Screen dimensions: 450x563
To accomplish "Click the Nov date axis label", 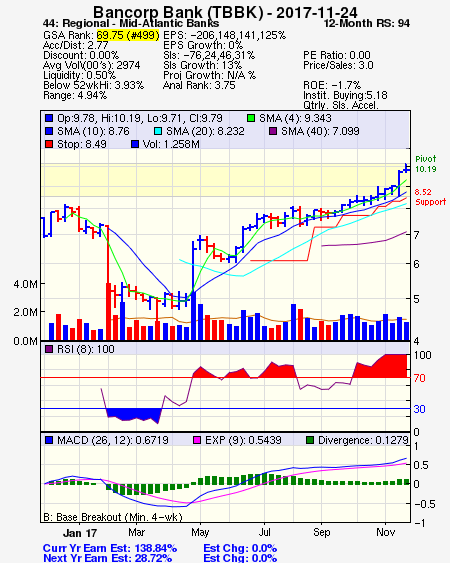I will pos(385,532).
